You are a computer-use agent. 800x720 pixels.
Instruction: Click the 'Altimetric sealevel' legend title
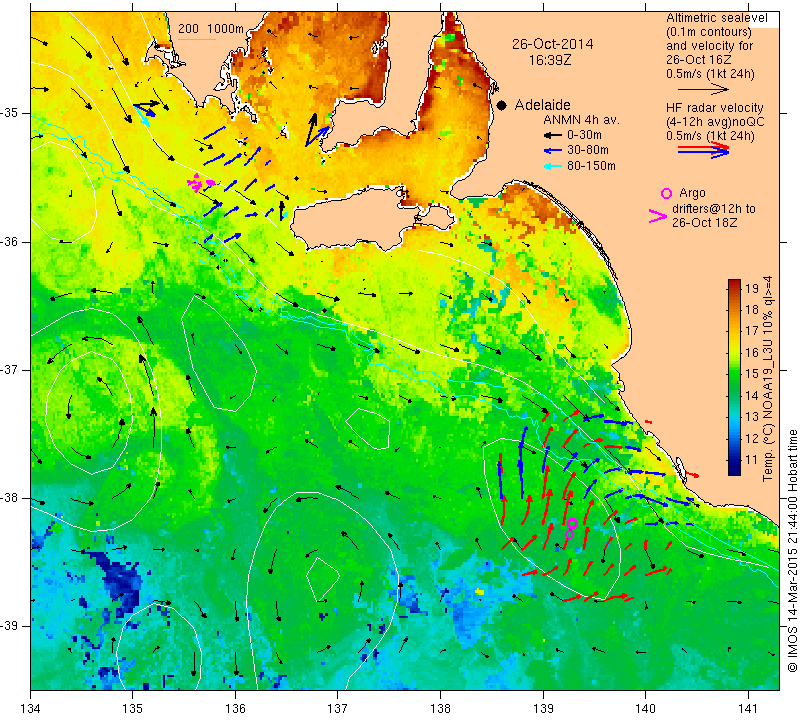tap(716, 18)
